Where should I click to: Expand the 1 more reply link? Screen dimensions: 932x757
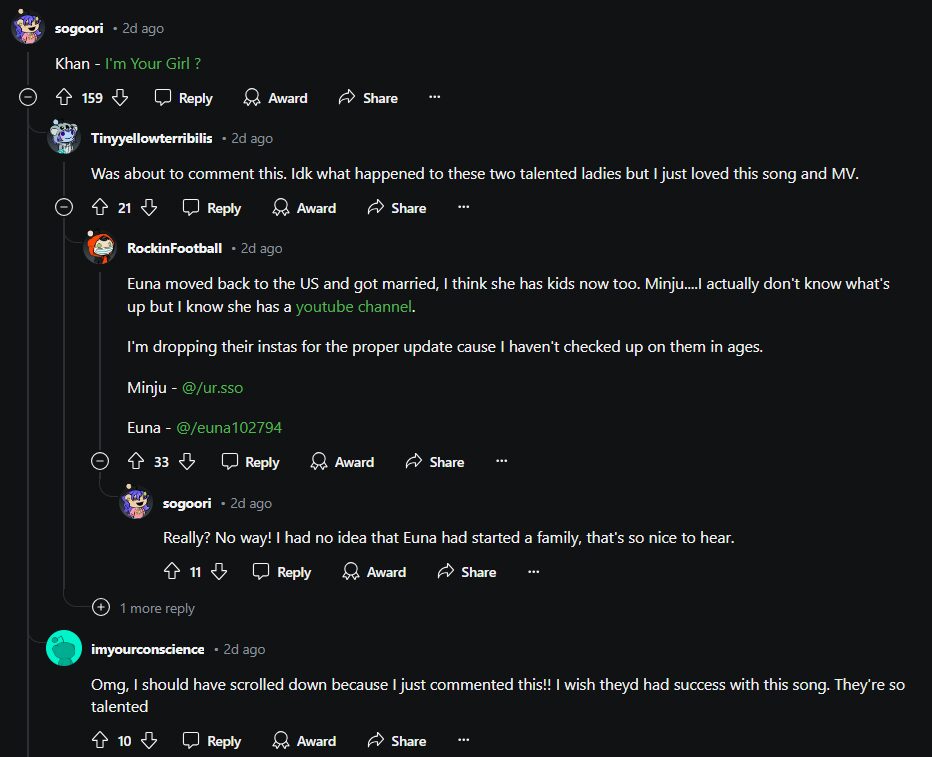156,608
